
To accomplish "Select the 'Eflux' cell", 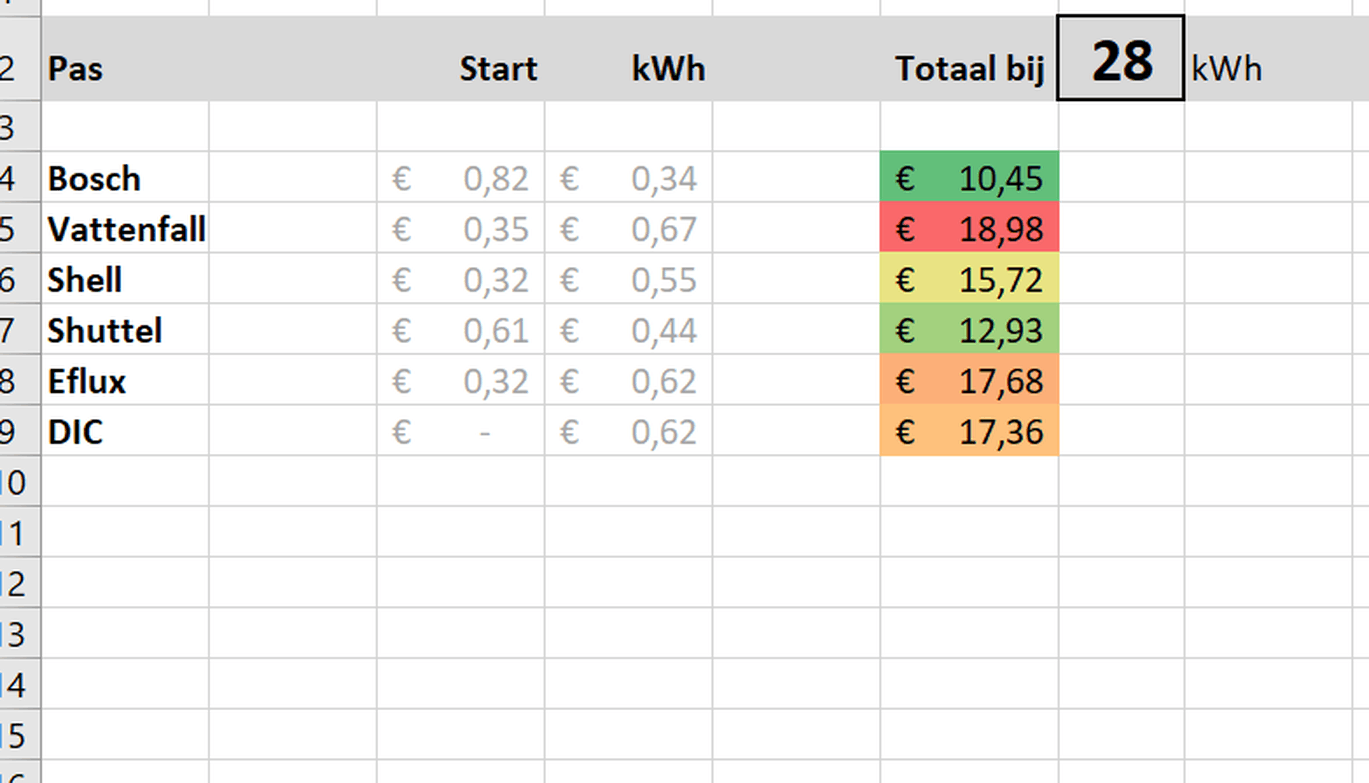I will (125, 381).
